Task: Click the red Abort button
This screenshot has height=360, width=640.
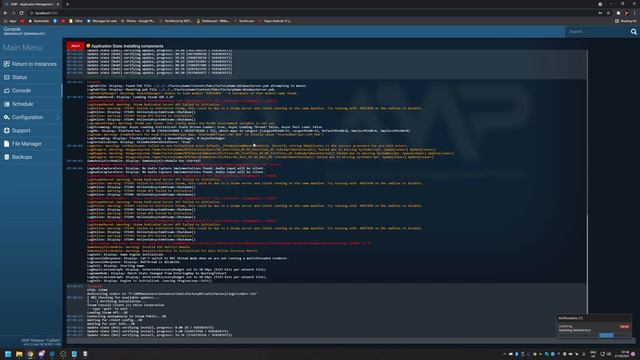Action: [75, 46]
